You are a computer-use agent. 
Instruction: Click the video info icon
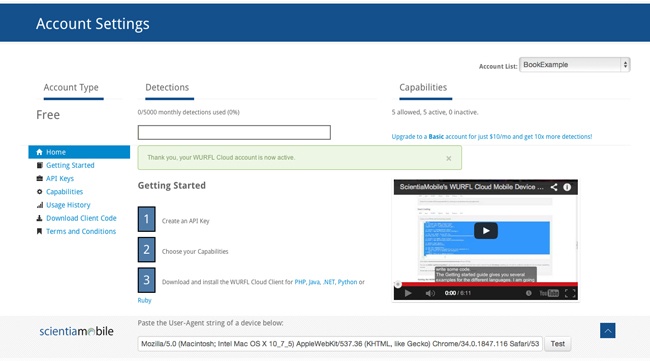pos(567,187)
